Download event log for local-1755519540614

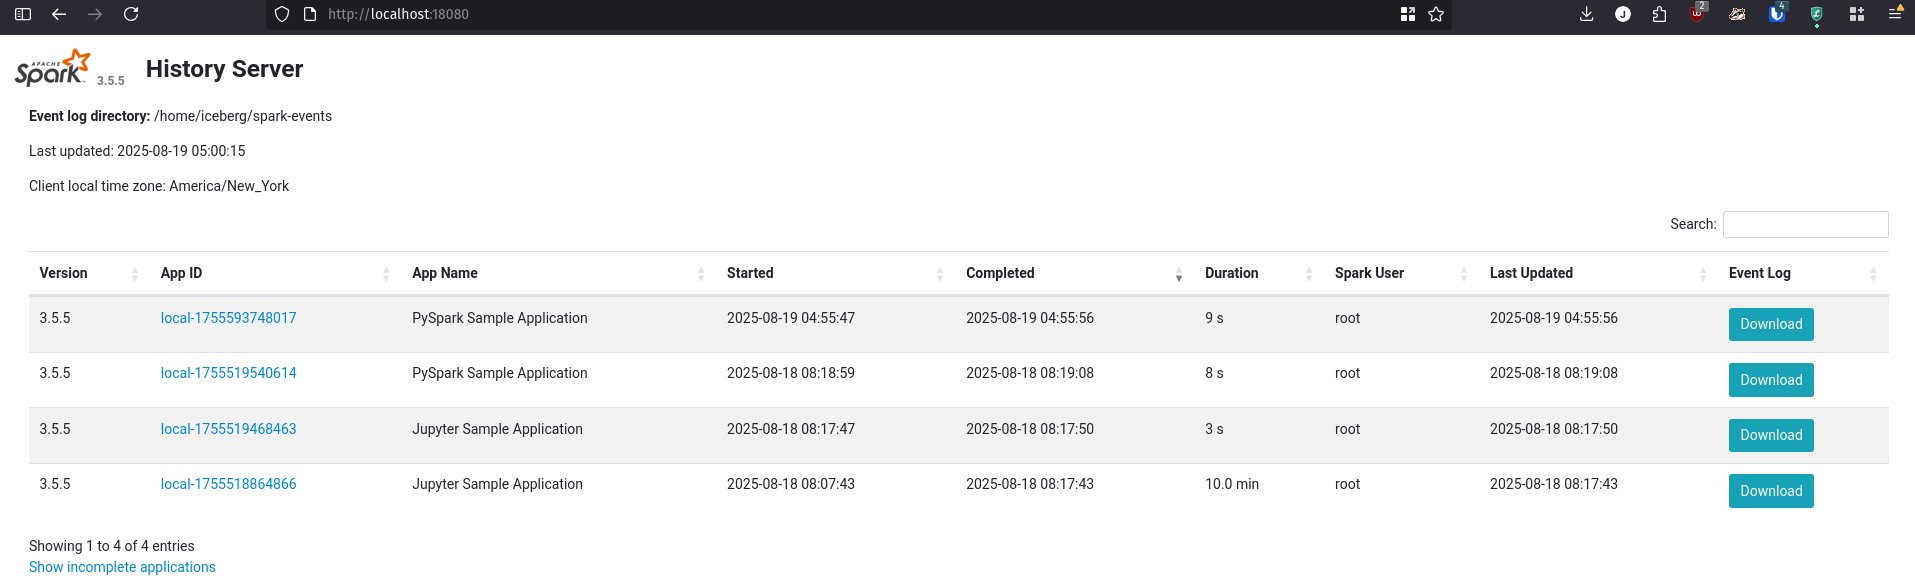[x=1770, y=380]
